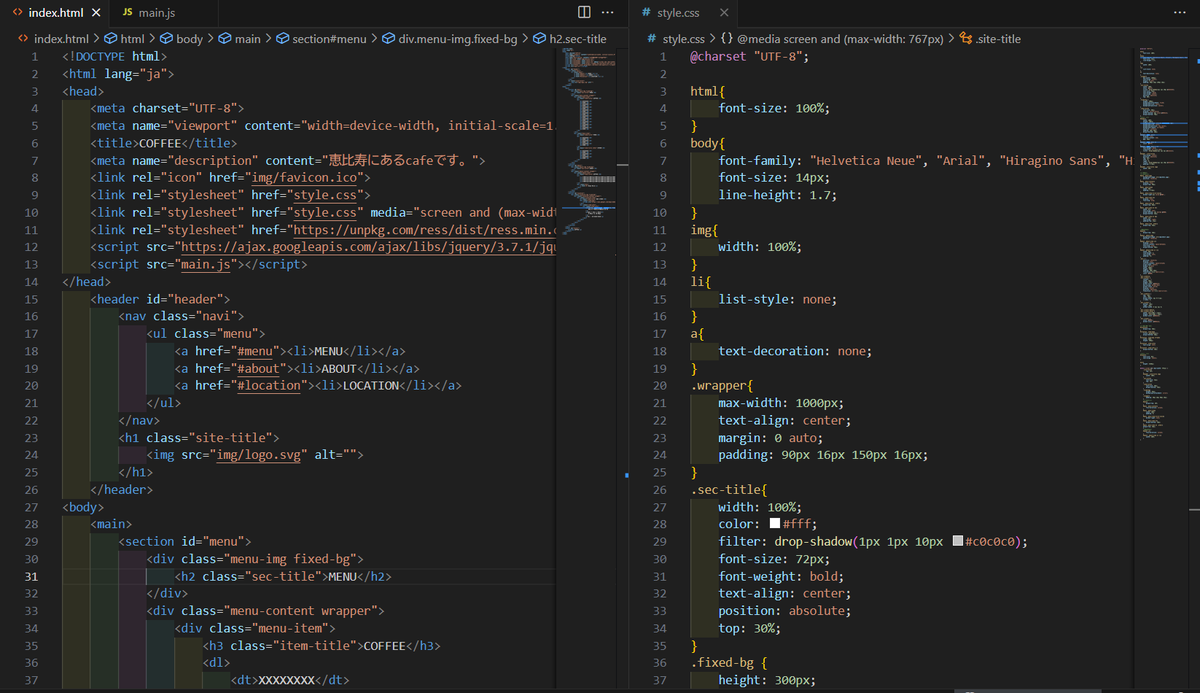Image resolution: width=1200 pixels, height=693 pixels.
Task: Close the index.html tab
Action: tap(96, 13)
